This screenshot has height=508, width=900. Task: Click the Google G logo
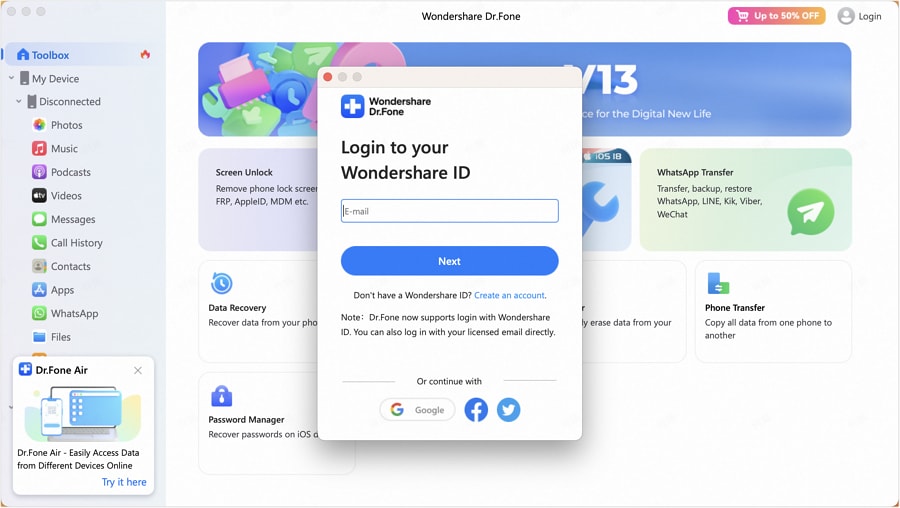(397, 409)
